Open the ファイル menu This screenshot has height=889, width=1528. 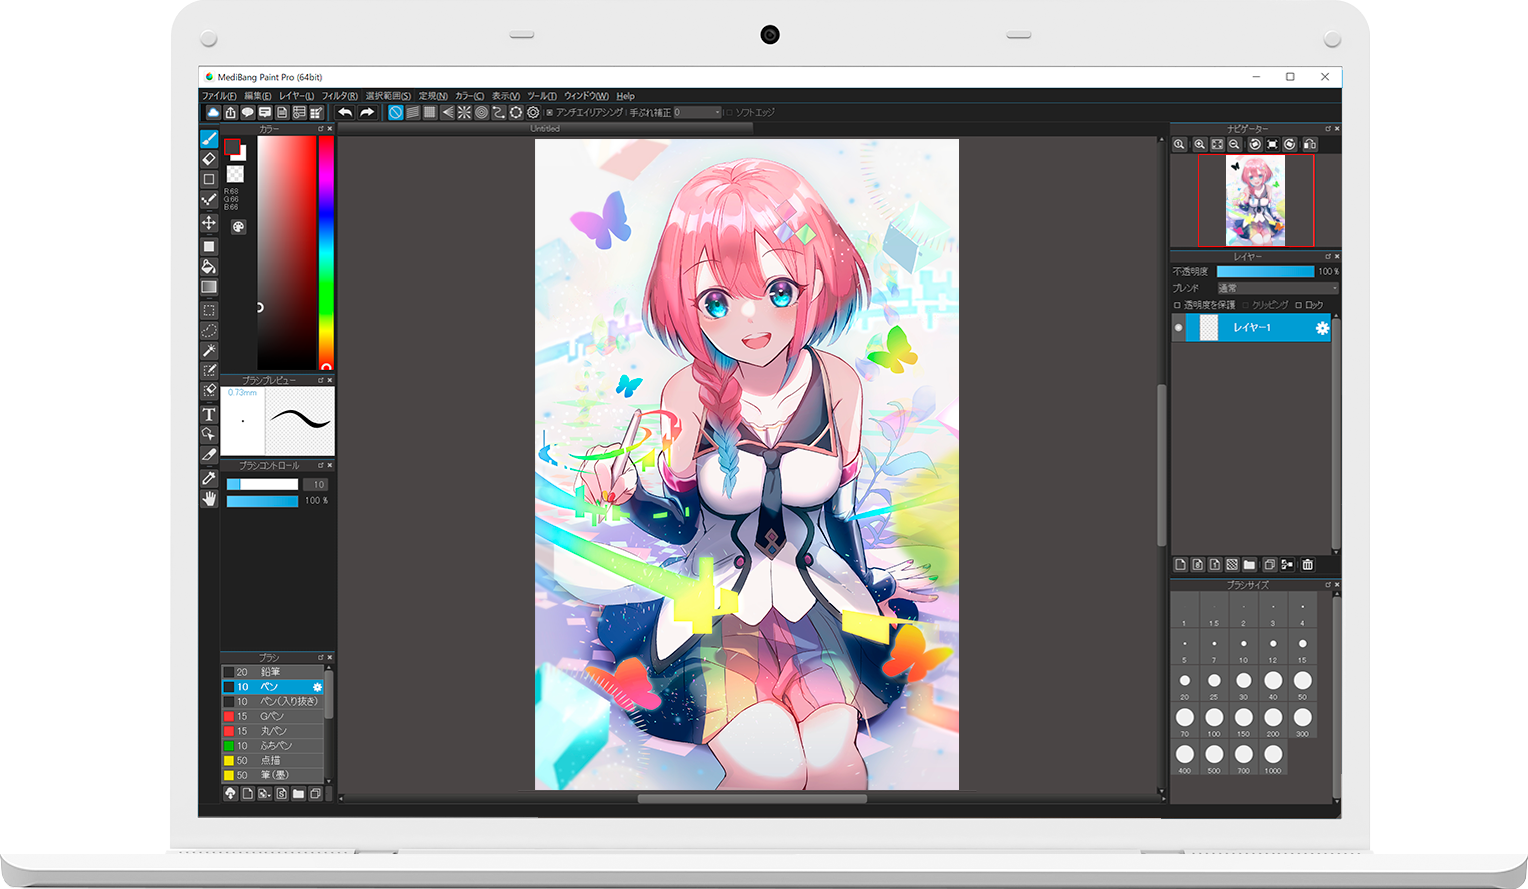point(219,96)
